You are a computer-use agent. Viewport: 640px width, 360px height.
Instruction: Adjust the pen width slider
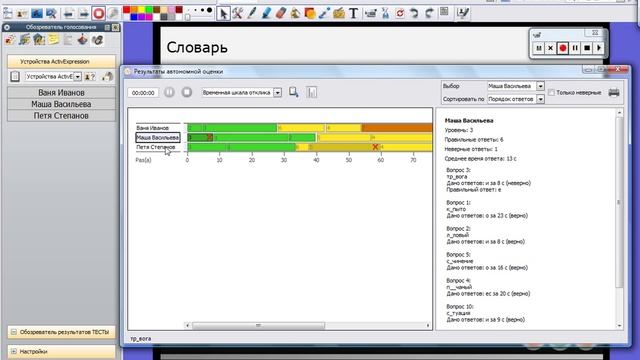pyautogui.click(x=187, y=16)
